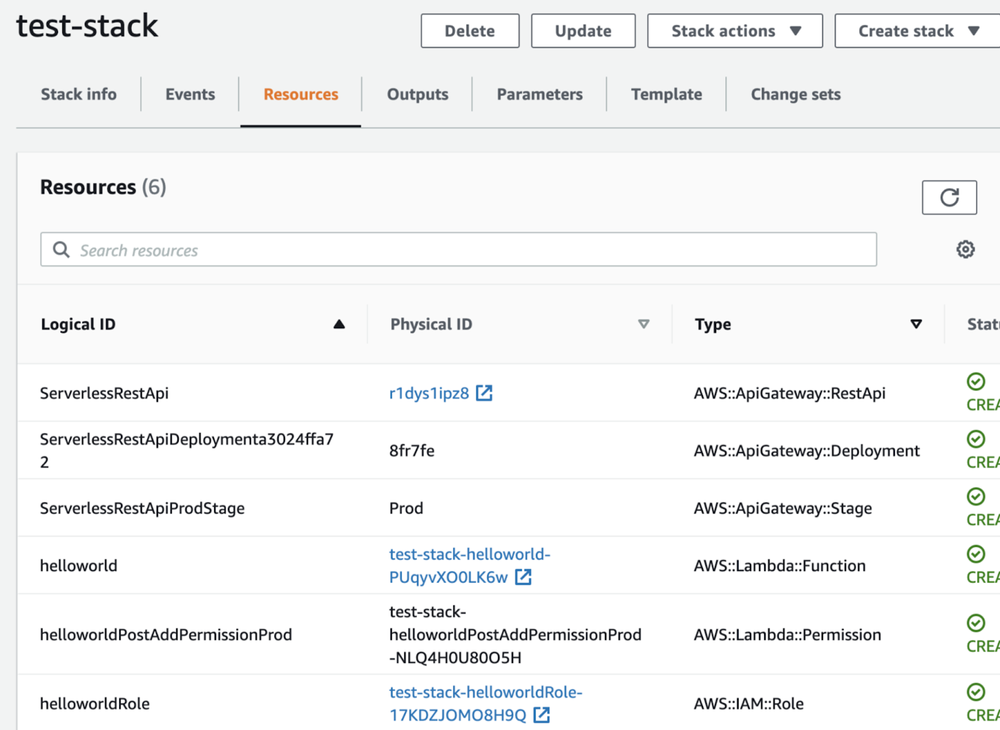Open external link icon beside r1dys1ipz8
The width and height of the screenshot is (1000, 730).
pos(484,393)
